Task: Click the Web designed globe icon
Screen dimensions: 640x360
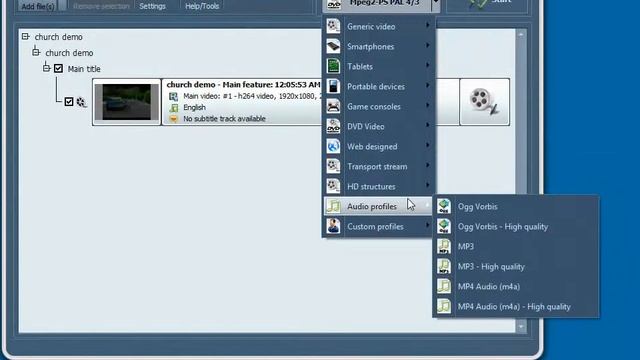Action: click(x=333, y=146)
